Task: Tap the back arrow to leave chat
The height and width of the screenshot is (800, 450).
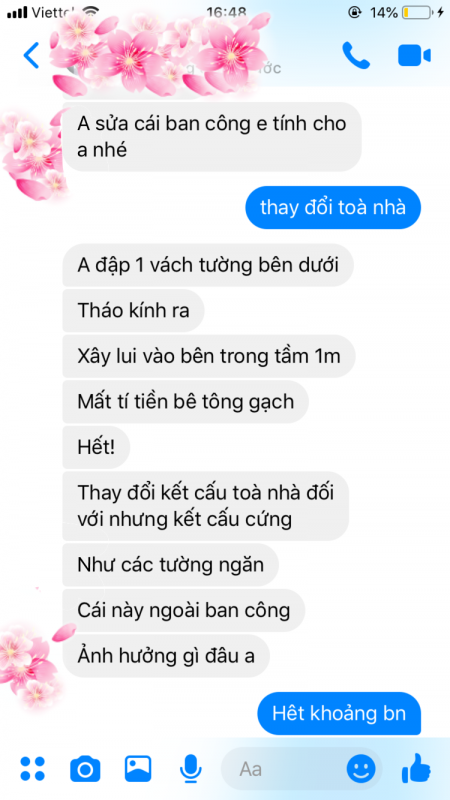Action: 31,56
